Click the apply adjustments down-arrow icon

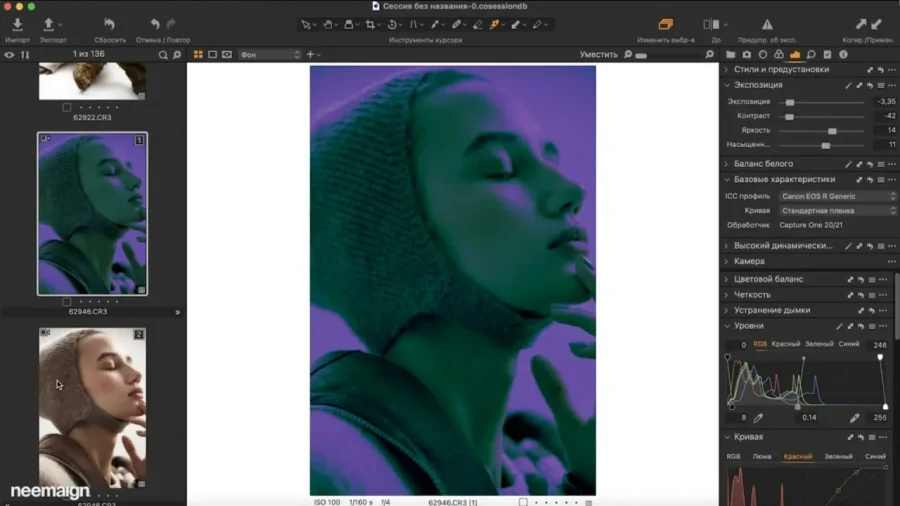point(876,24)
